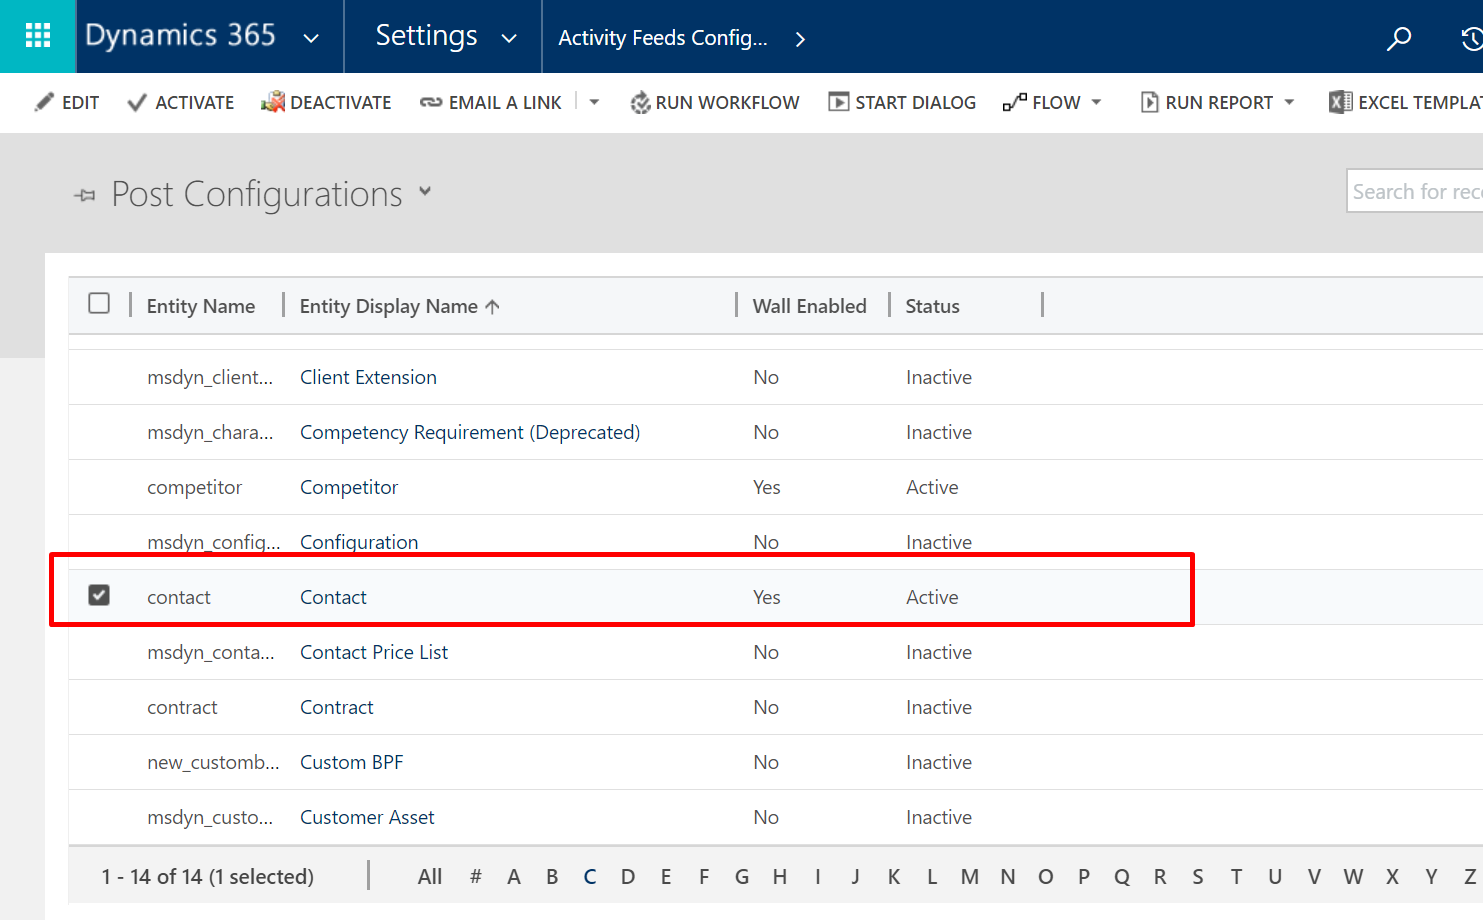1483x920 pixels.
Task: Open the app launcher waffle icon
Action: click(37, 36)
